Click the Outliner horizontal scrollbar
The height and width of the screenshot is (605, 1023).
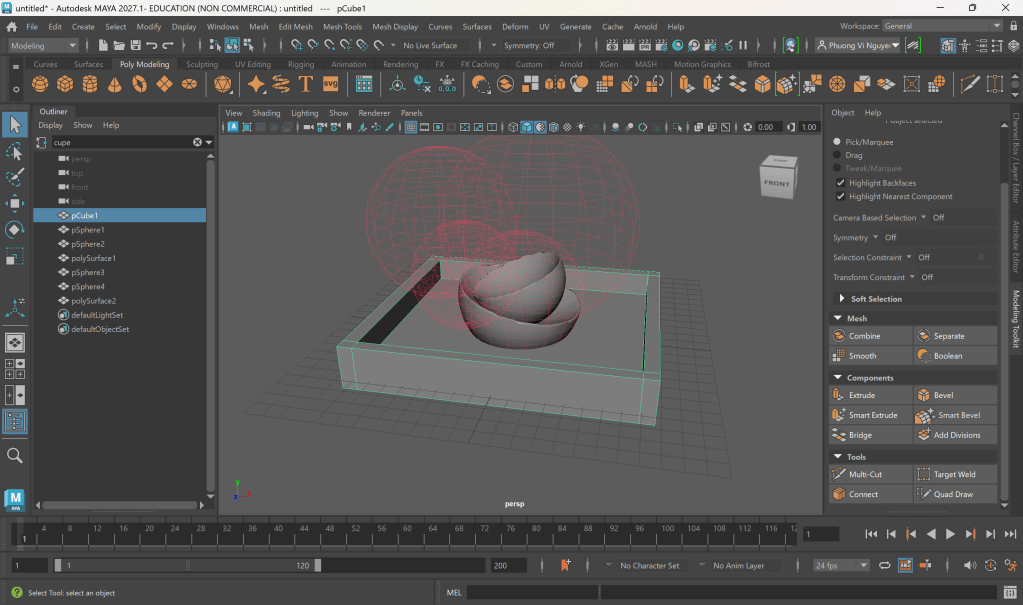click(119, 505)
